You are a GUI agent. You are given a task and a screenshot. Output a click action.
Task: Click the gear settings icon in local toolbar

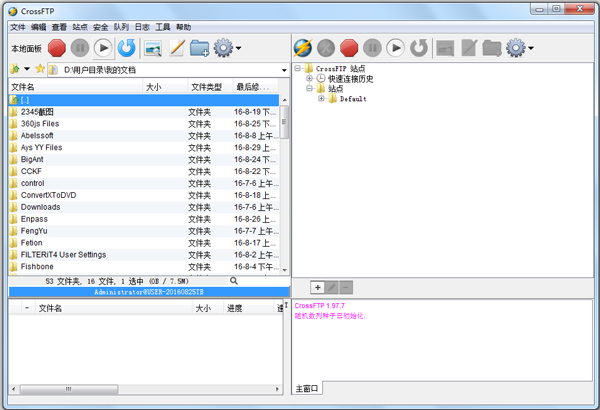tap(223, 48)
